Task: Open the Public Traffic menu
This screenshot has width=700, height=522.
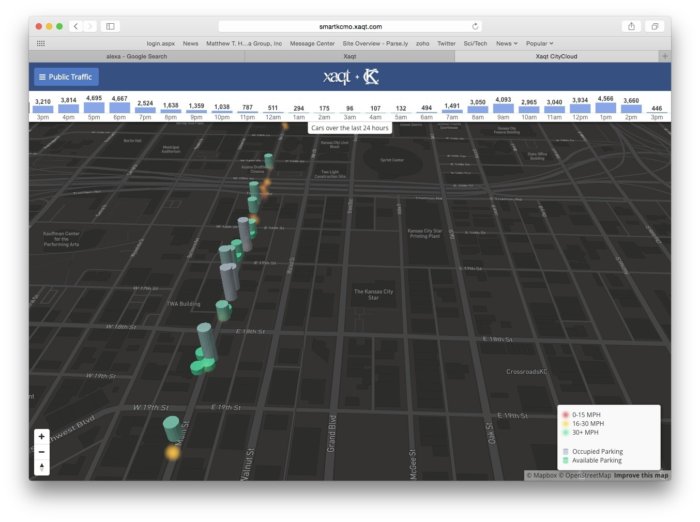Action: pos(66,77)
